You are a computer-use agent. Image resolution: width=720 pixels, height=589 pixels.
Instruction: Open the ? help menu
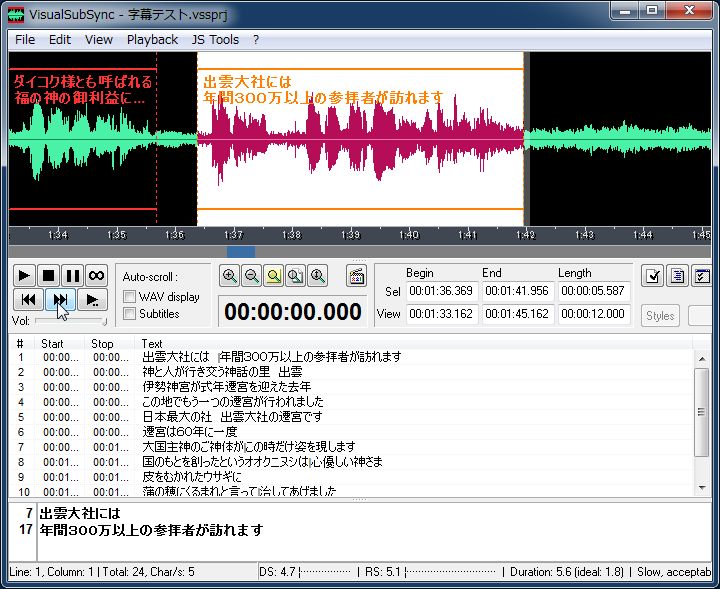[256, 40]
